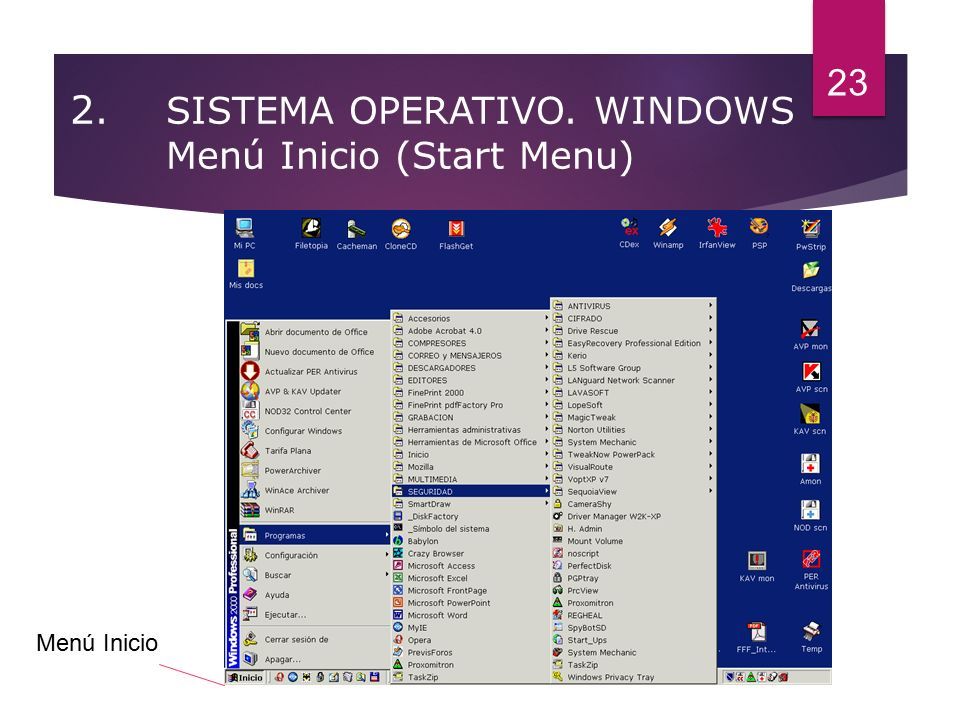Expand the CIFRADO security folder
960x720 pixels.
(x=633, y=318)
